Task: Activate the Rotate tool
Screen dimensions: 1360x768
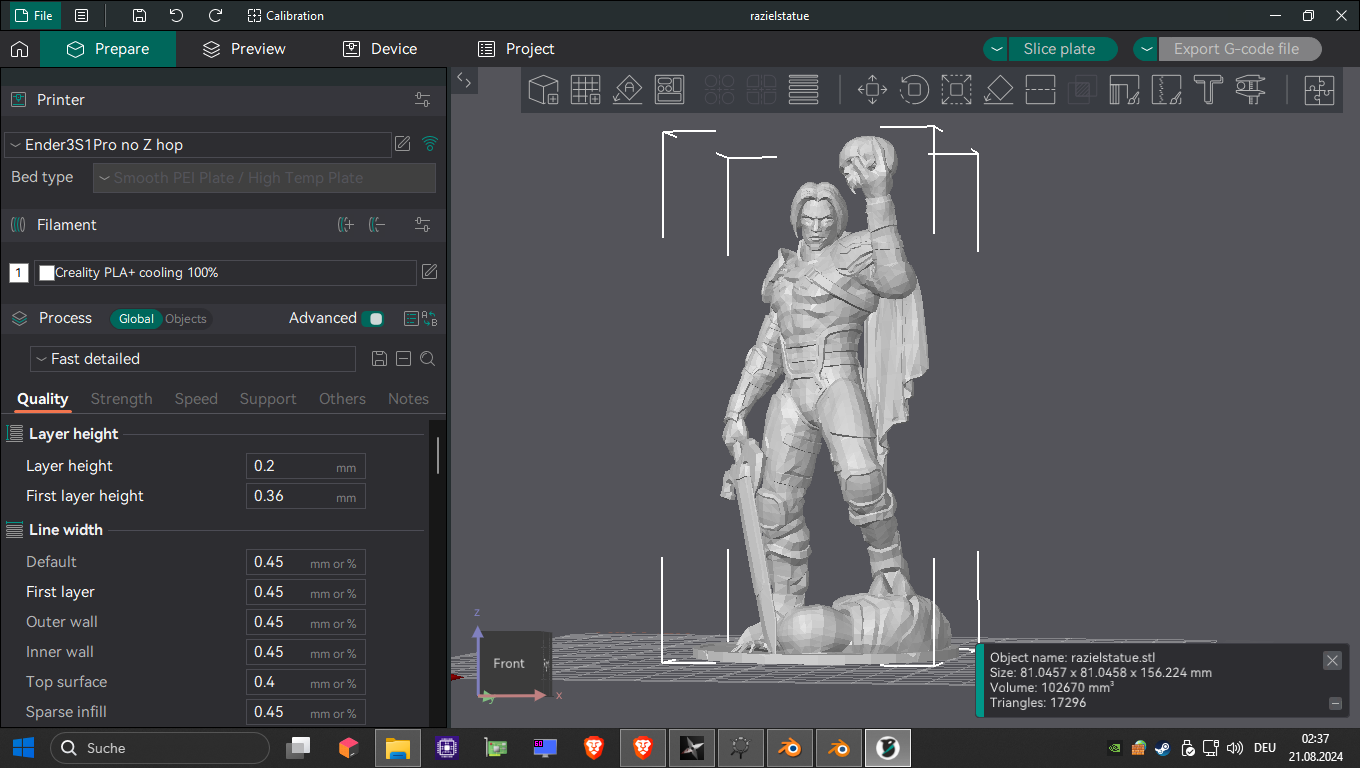Action: click(x=913, y=90)
